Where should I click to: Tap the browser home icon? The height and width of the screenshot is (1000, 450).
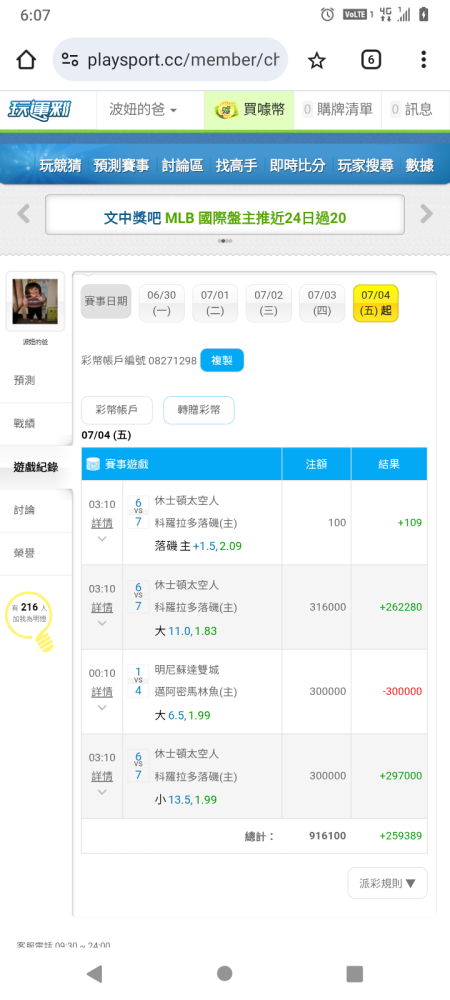[26, 60]
